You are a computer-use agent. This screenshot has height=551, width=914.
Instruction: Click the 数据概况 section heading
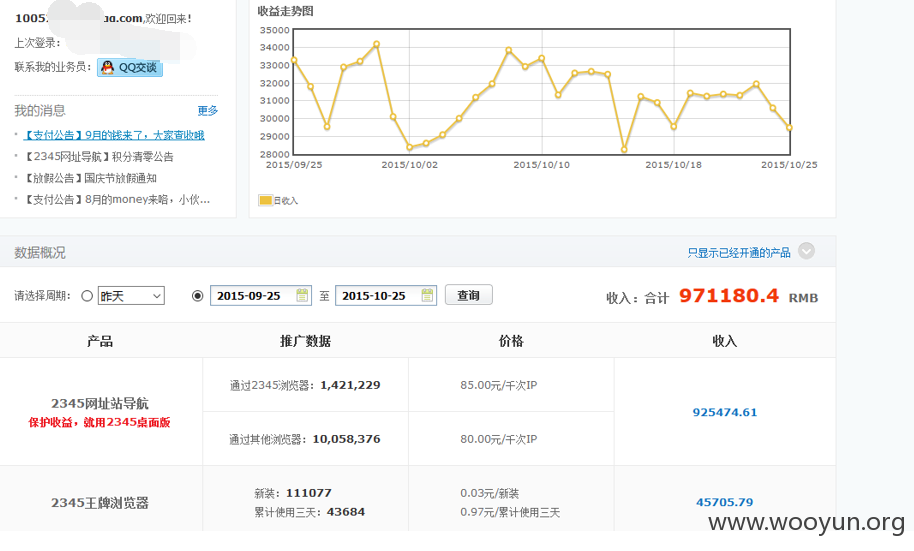(40, 252)
